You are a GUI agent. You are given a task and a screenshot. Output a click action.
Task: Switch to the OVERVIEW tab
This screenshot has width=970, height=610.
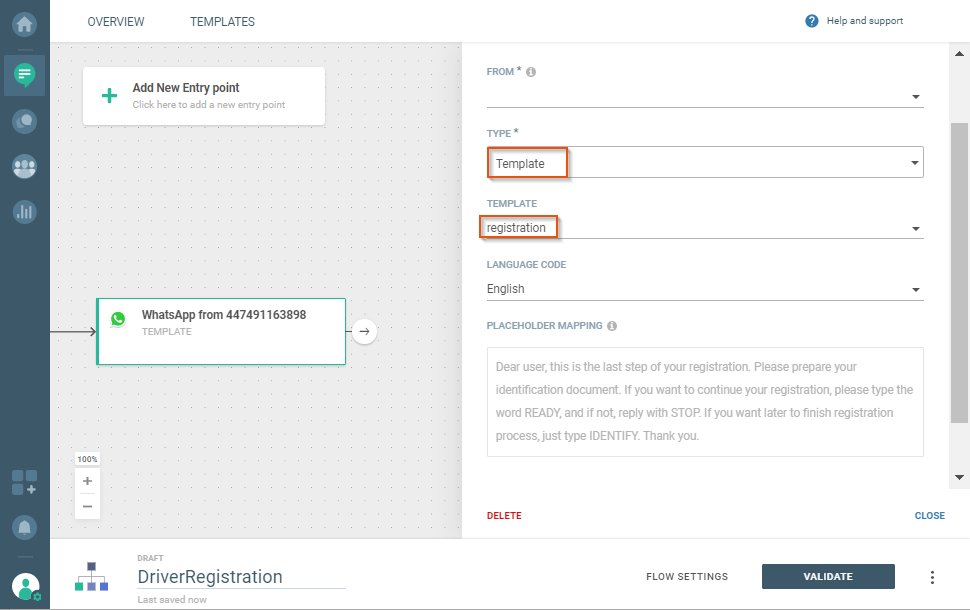[x=116, y=22]
